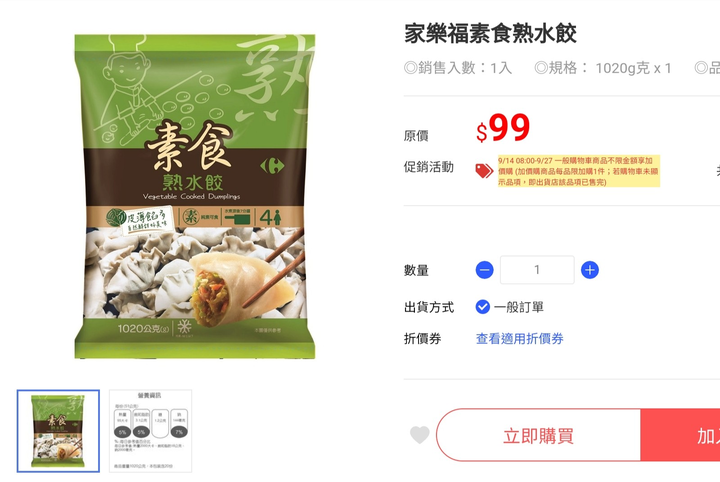Click the $99 price label

(x=503, y=128)
